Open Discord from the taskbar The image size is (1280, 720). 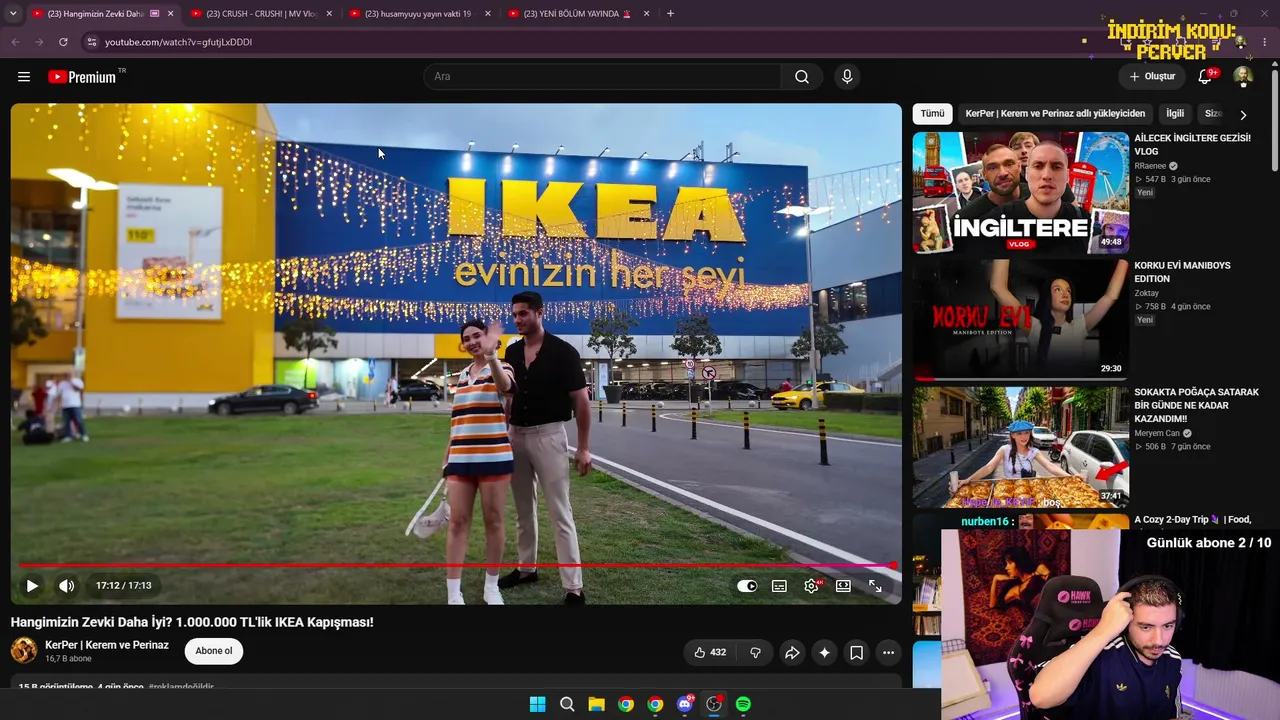point(685,704)
